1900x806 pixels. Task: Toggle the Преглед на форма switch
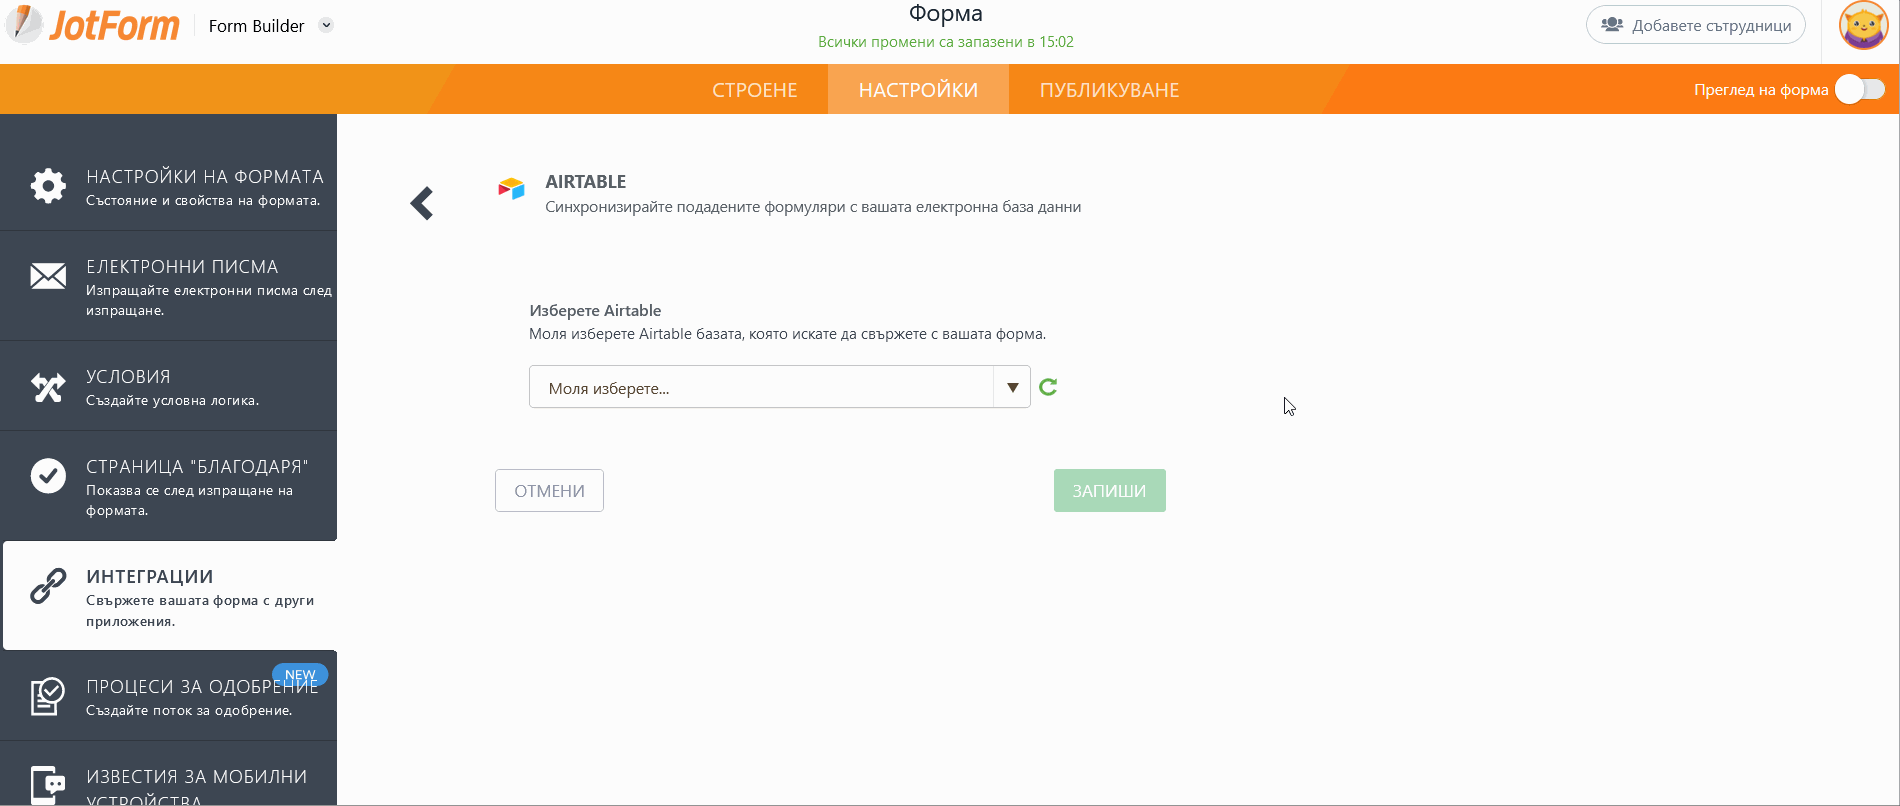coord(1860,89)
